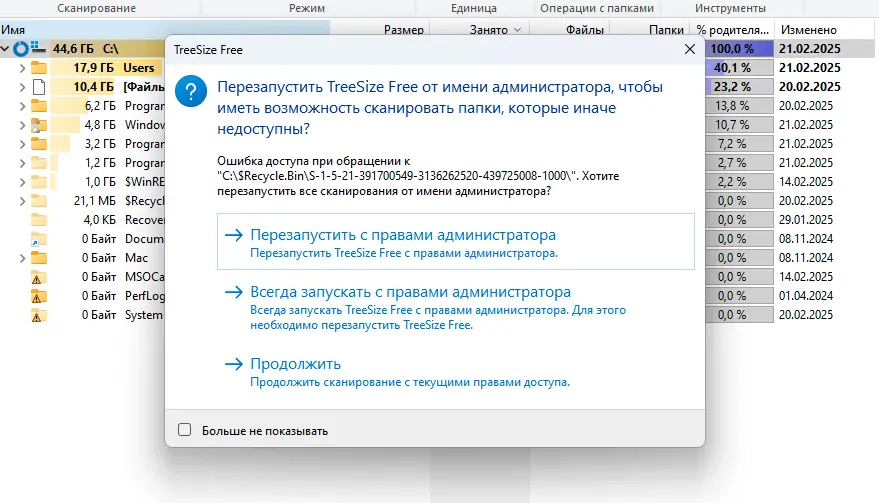The image size is (879, 503).
Task: Sort by '% родителя' column header
Action: 733,30
